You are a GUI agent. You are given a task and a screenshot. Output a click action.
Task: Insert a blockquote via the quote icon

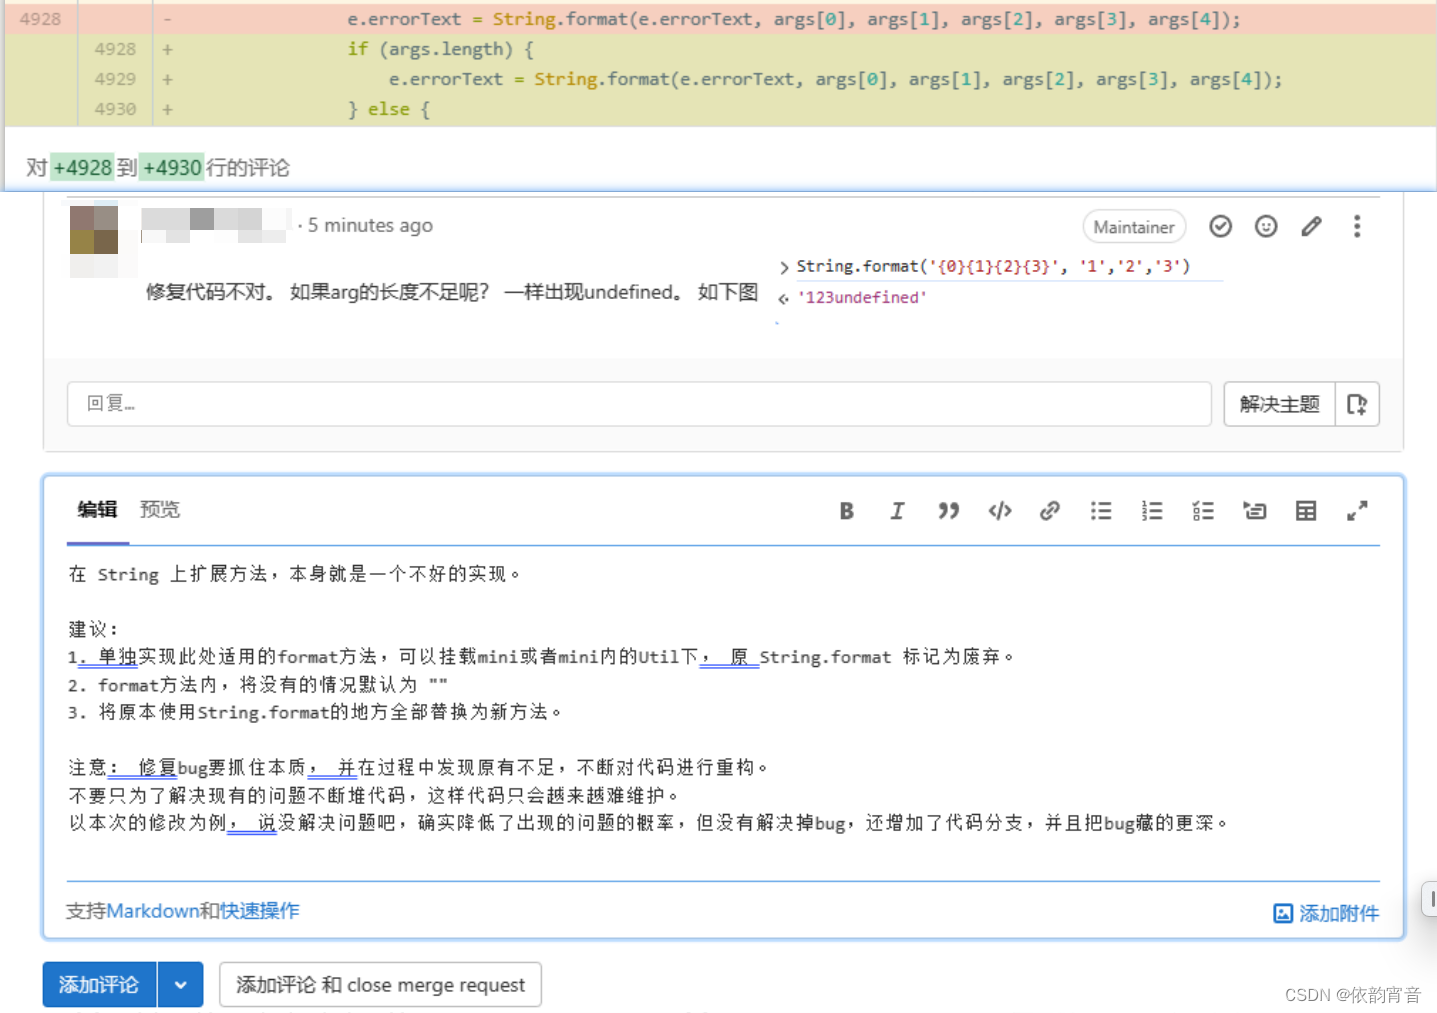point(948,511)
